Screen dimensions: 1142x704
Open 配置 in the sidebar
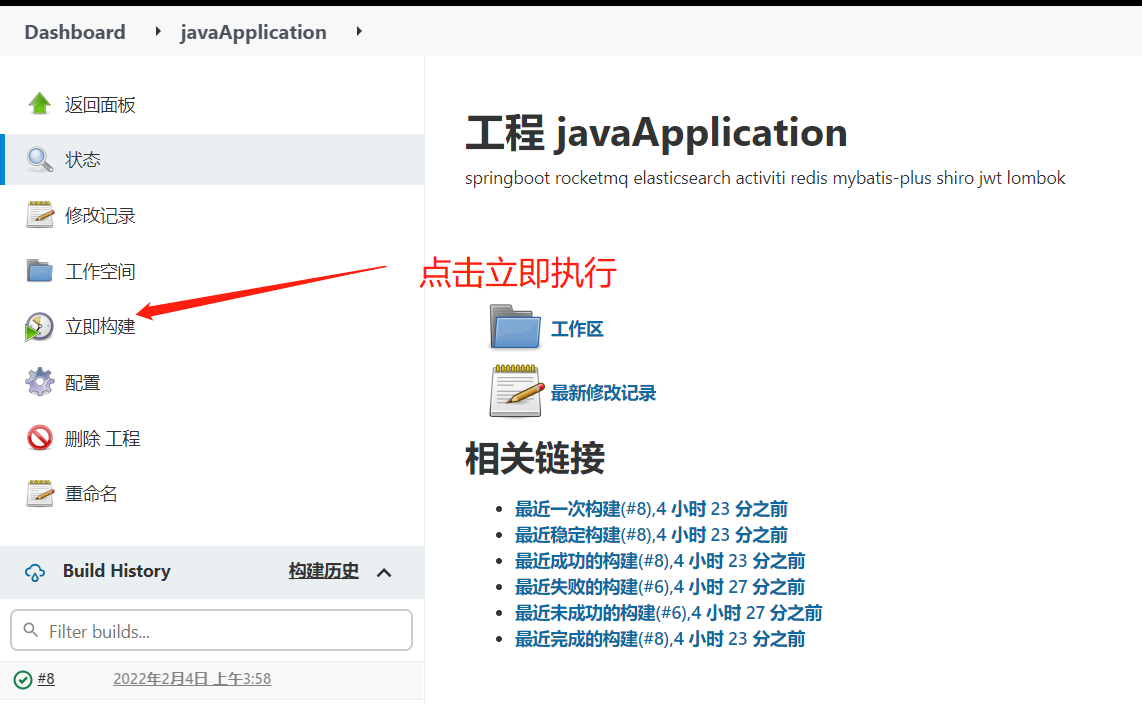pyautogui.click(x=82, y=382)
